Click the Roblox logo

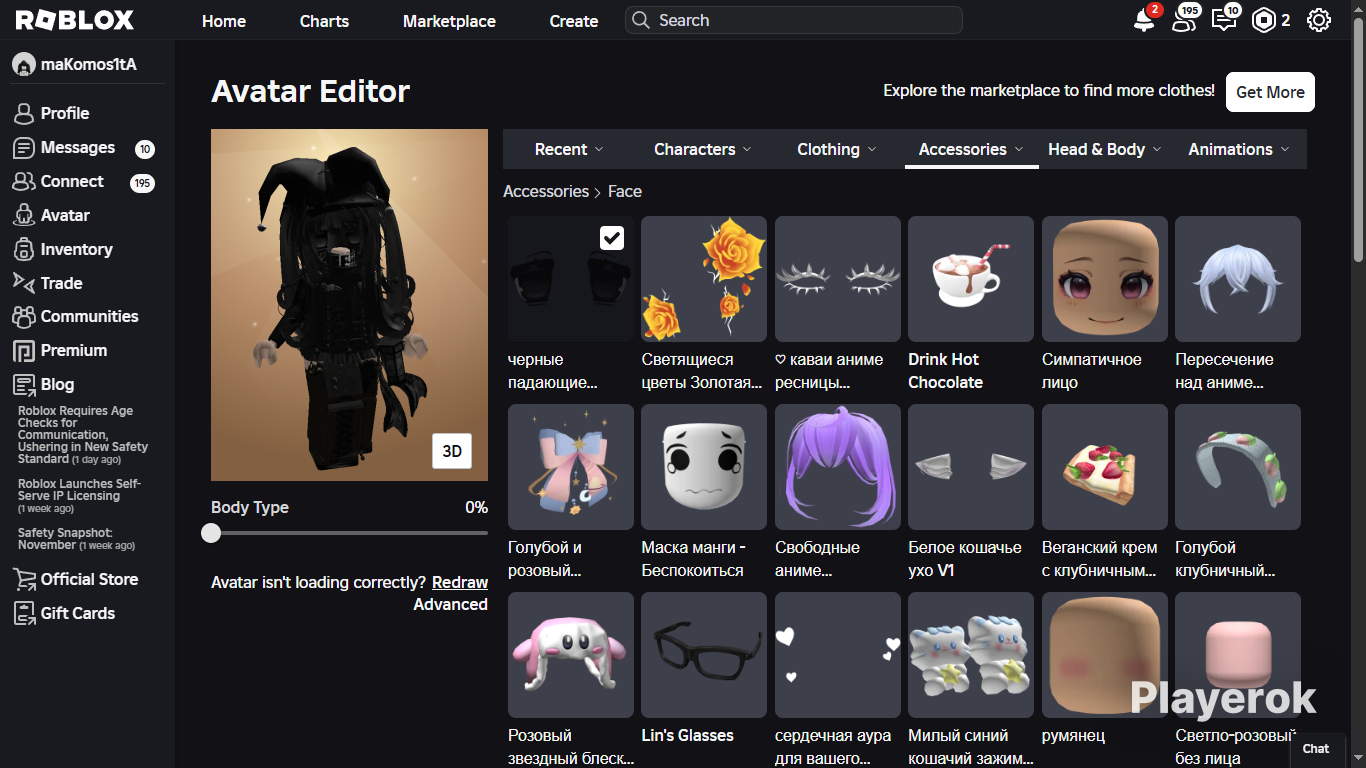pos(75,20)
